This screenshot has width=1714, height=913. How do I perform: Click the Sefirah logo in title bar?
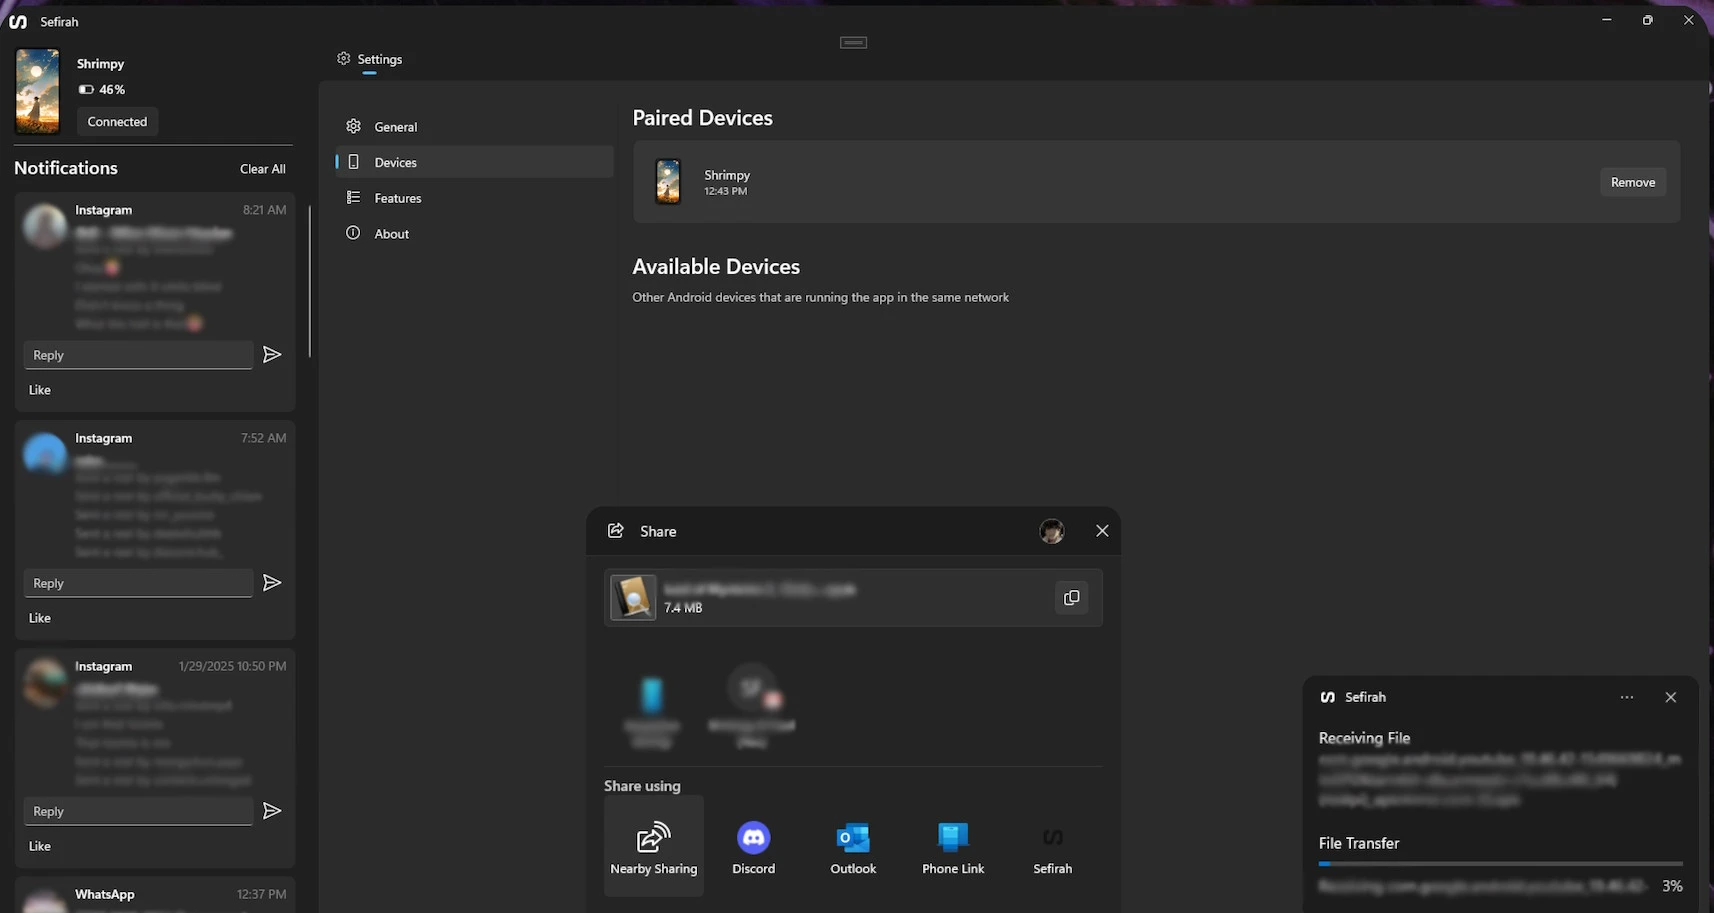pyautogui.click(x=17, y=21)
